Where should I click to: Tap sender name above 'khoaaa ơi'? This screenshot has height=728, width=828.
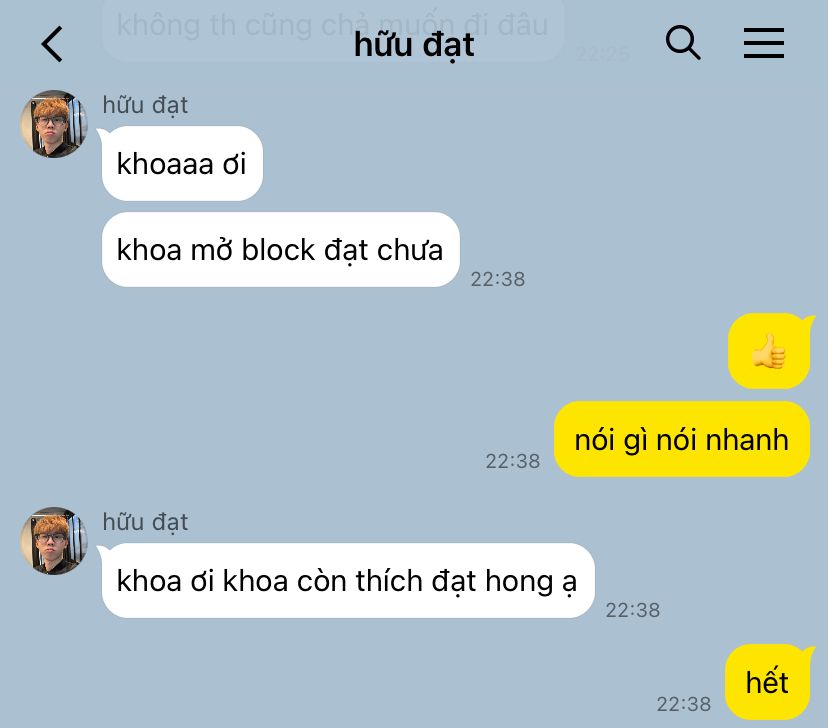(x=145, y=105)
